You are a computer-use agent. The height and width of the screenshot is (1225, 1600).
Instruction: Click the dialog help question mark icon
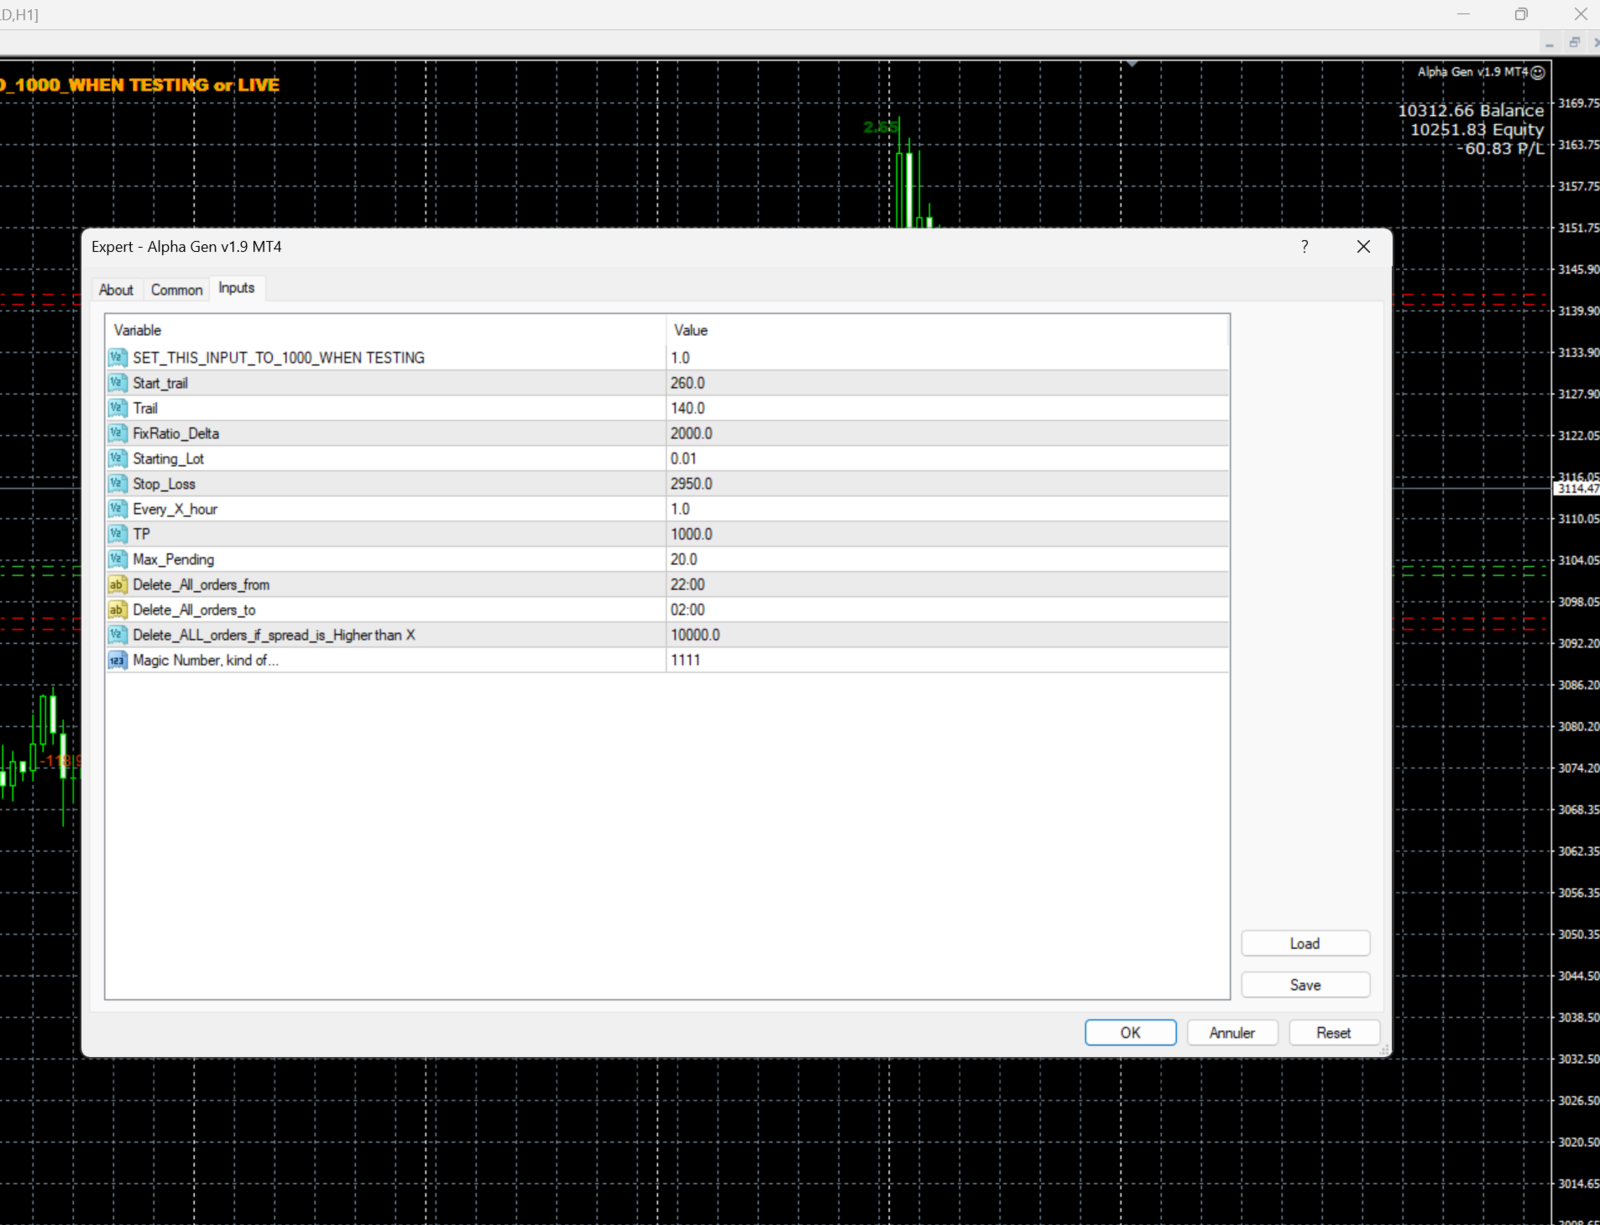tap(1304, 247)
